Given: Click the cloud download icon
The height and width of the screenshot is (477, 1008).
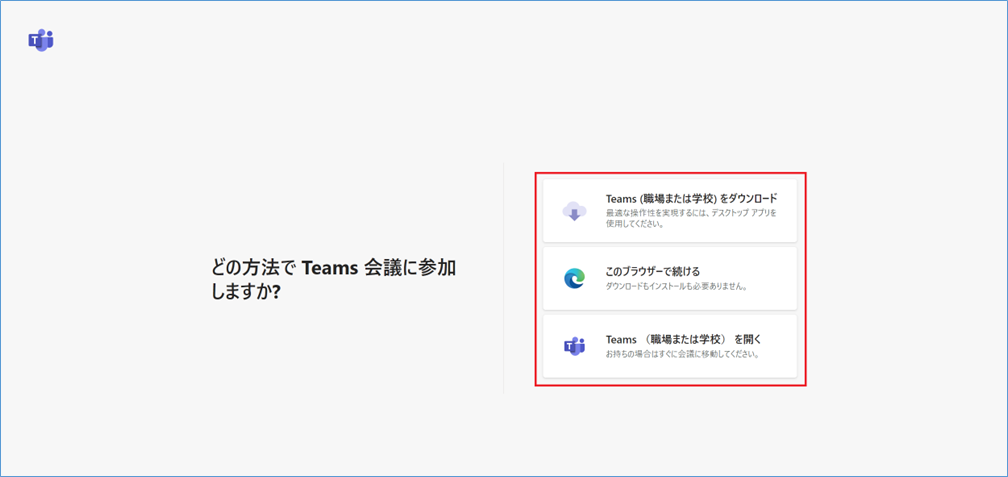Looking at the screenshot, I should coord(574,211).
